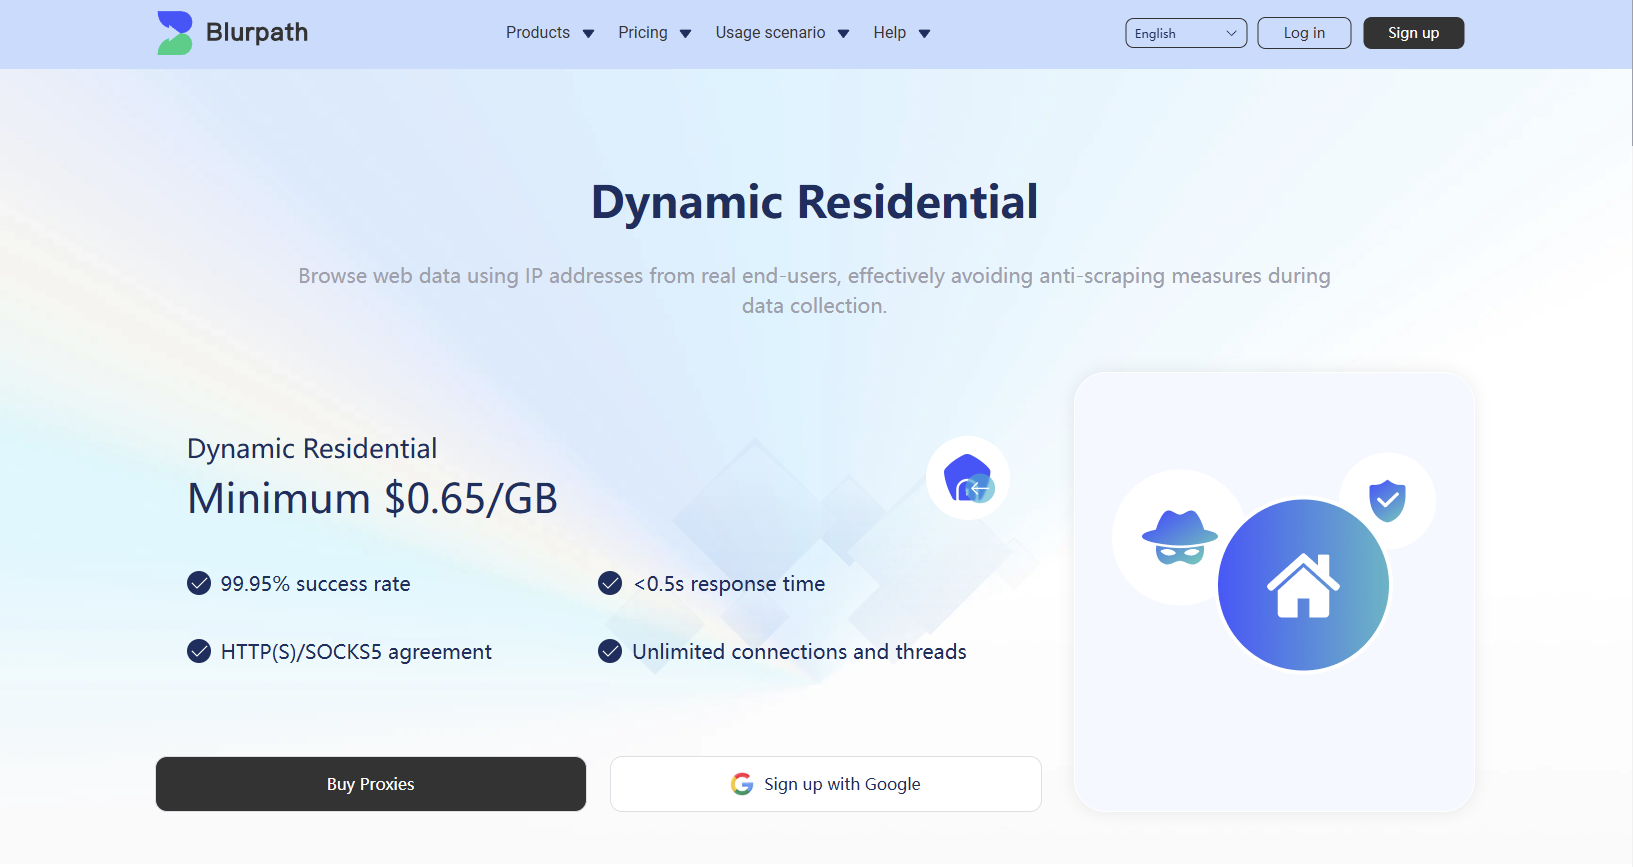Open the Help menu
Image resolution: width=1633 pixels, height=867 pixels.
pos(889,33)
